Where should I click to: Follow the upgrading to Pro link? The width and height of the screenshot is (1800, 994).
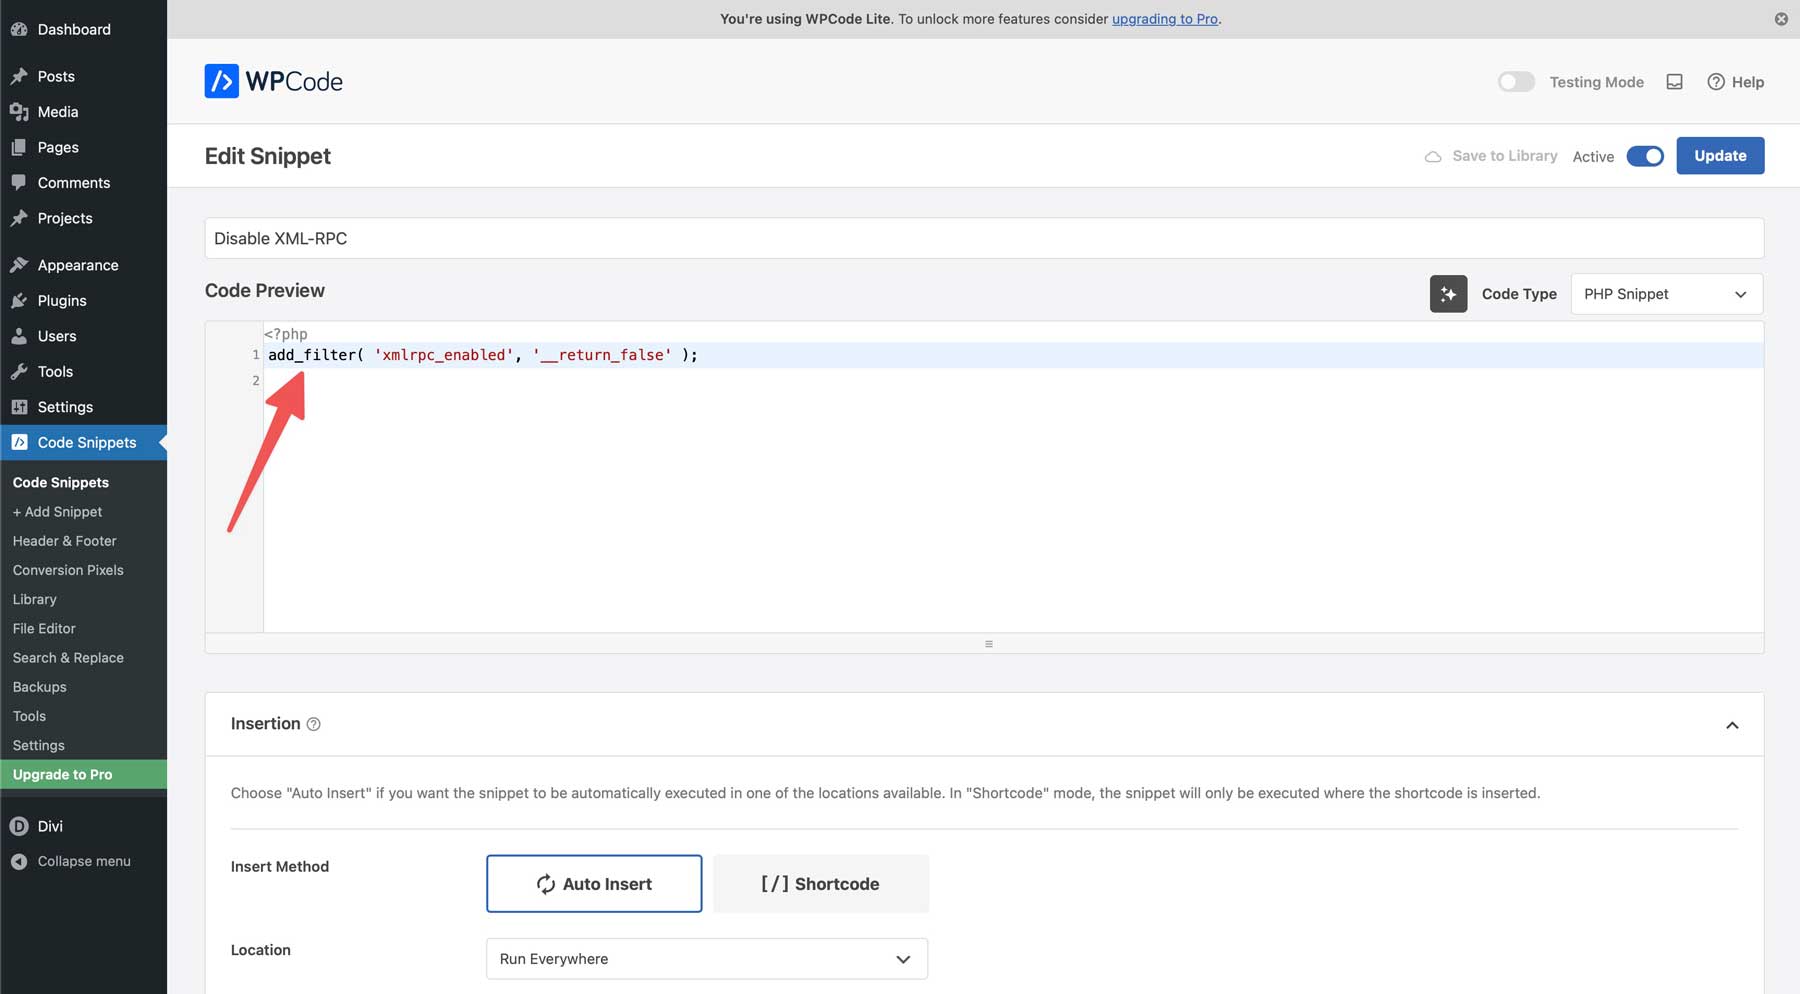1163,18
